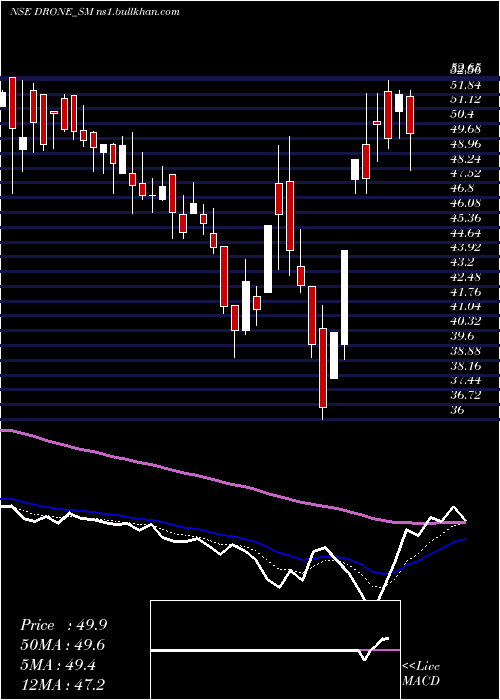This screenshot has height=700, width=500.
Task: Click the 38.88 price axis label
Action: tap(466, 351)
